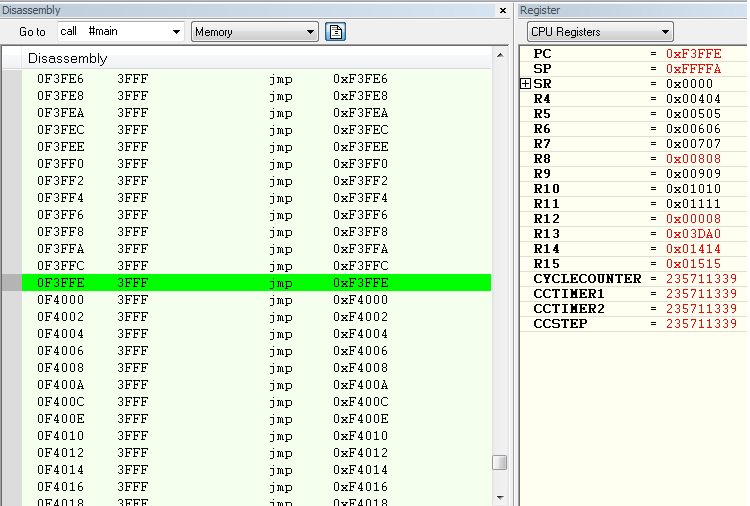
Task: Select disassembly row 0F4008
Action: pos(256,368)
